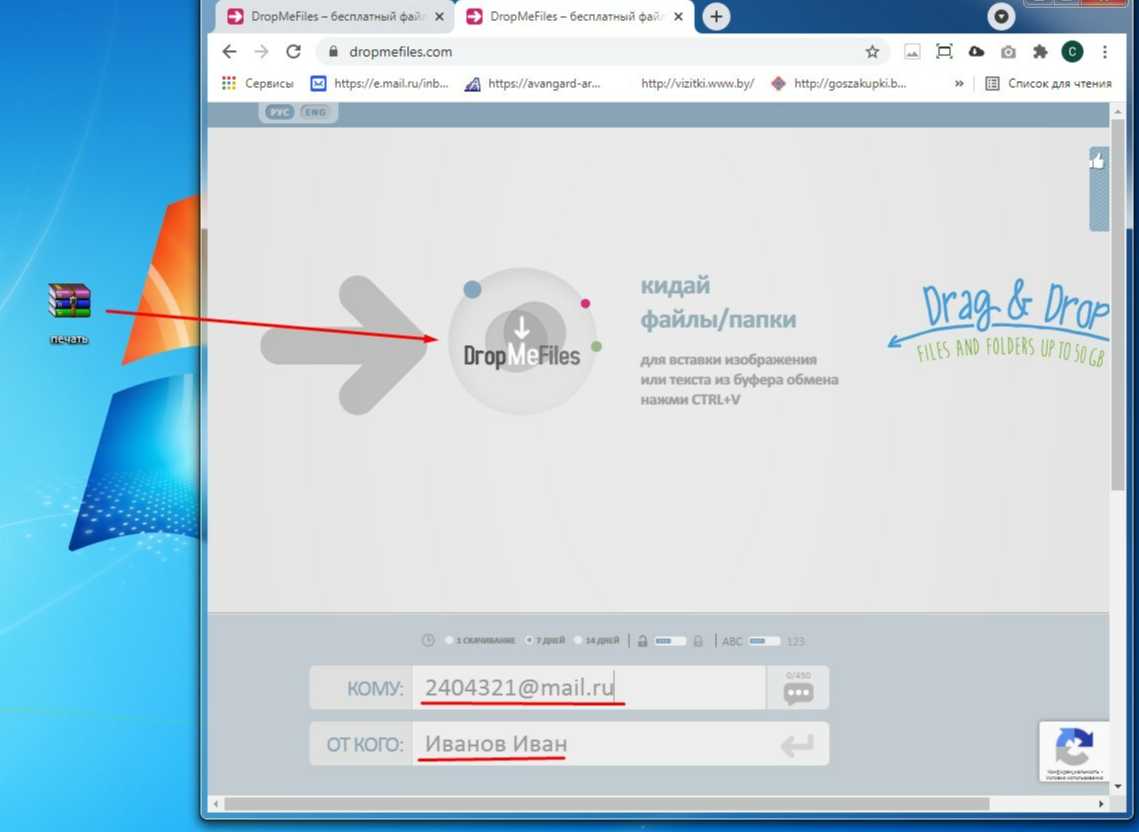1139x832 pixels.
Task: Click the camera screenshot extension icon
Action: [1008, 52]
